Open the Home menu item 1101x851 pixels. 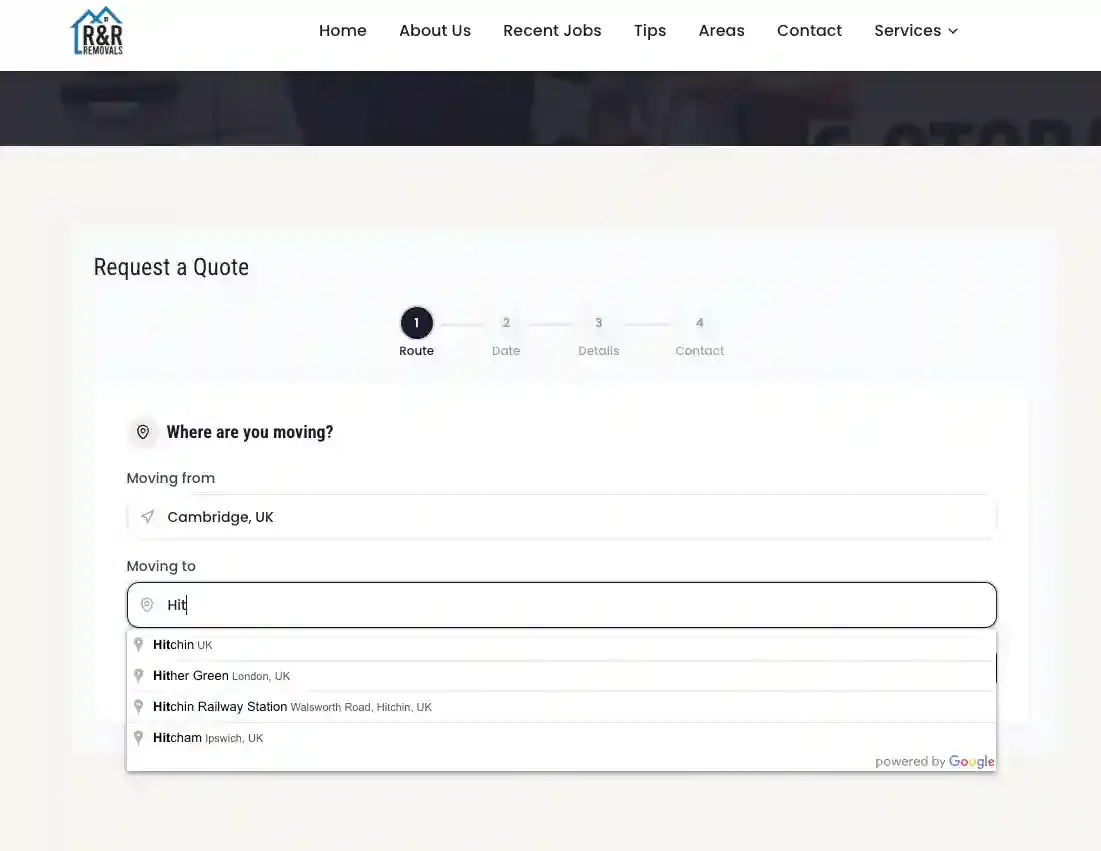click(343, 30)
